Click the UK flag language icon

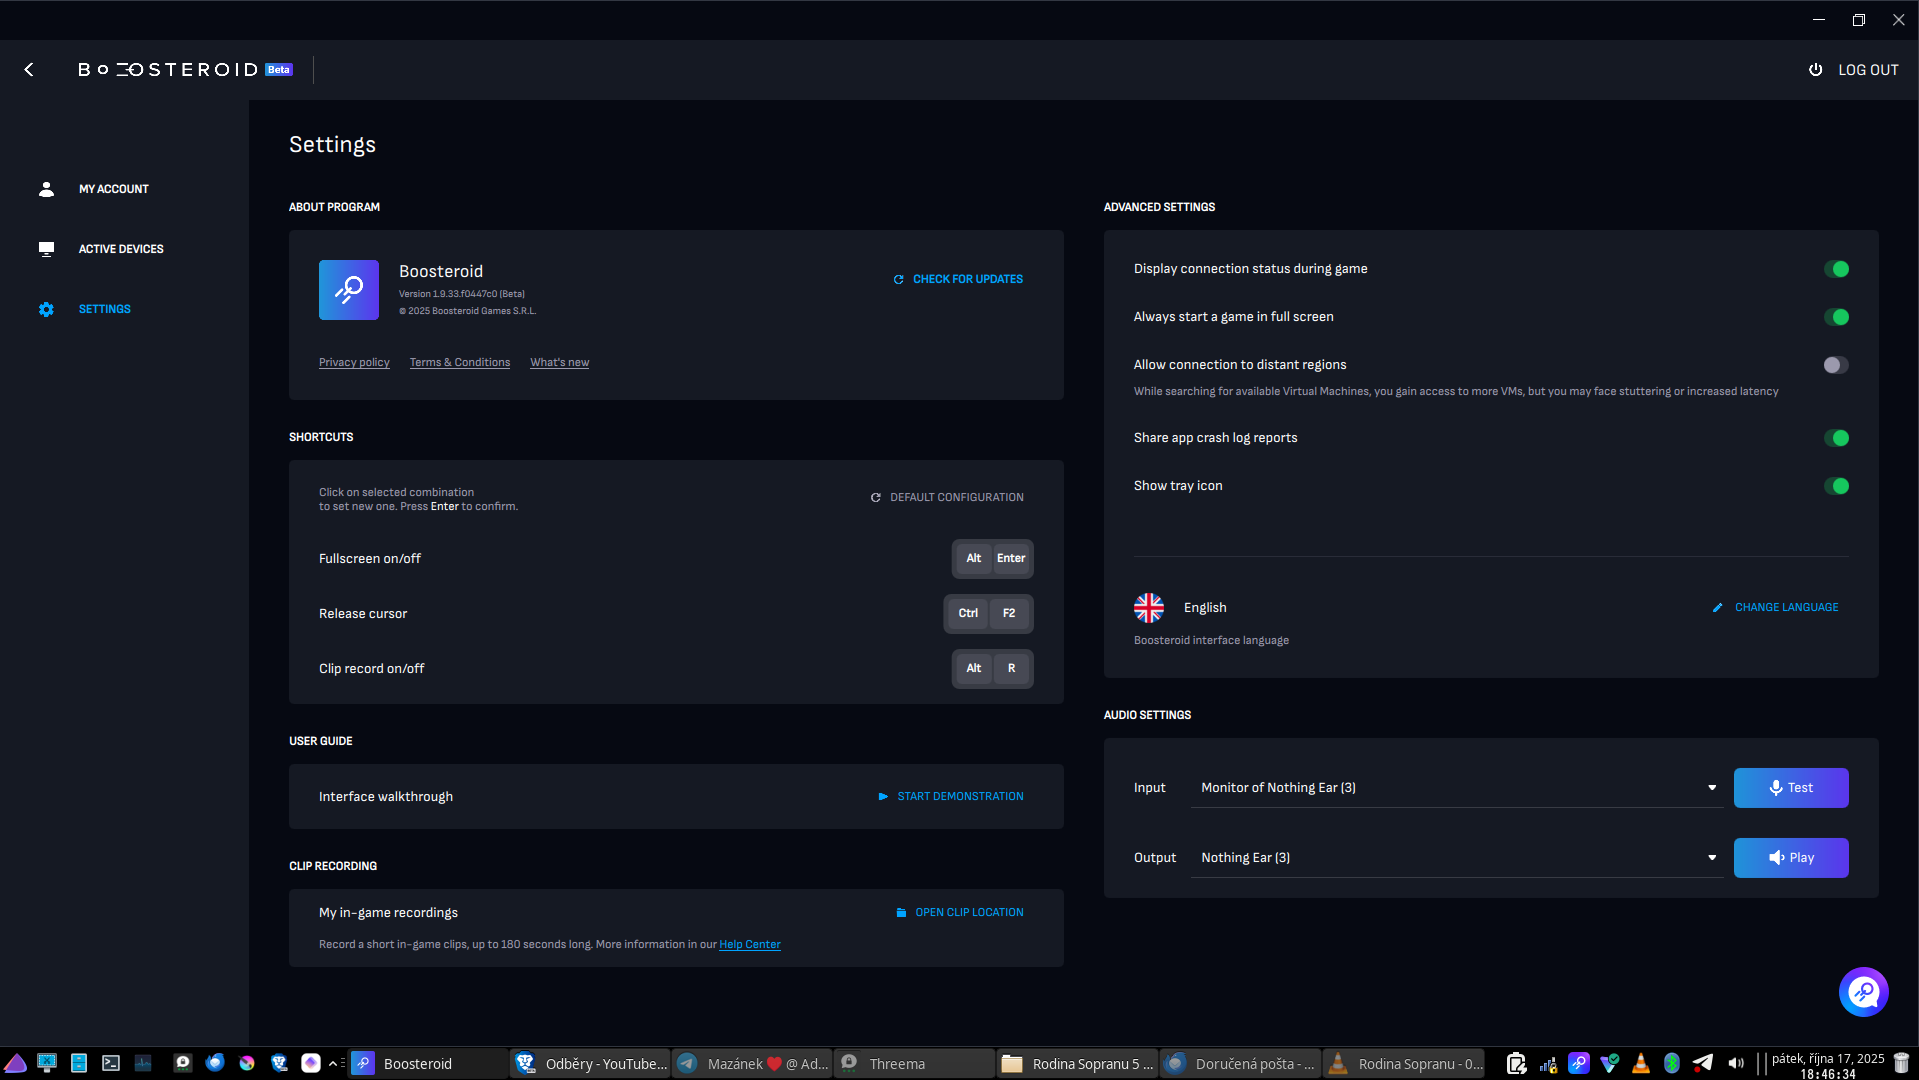click(1149, 608)
